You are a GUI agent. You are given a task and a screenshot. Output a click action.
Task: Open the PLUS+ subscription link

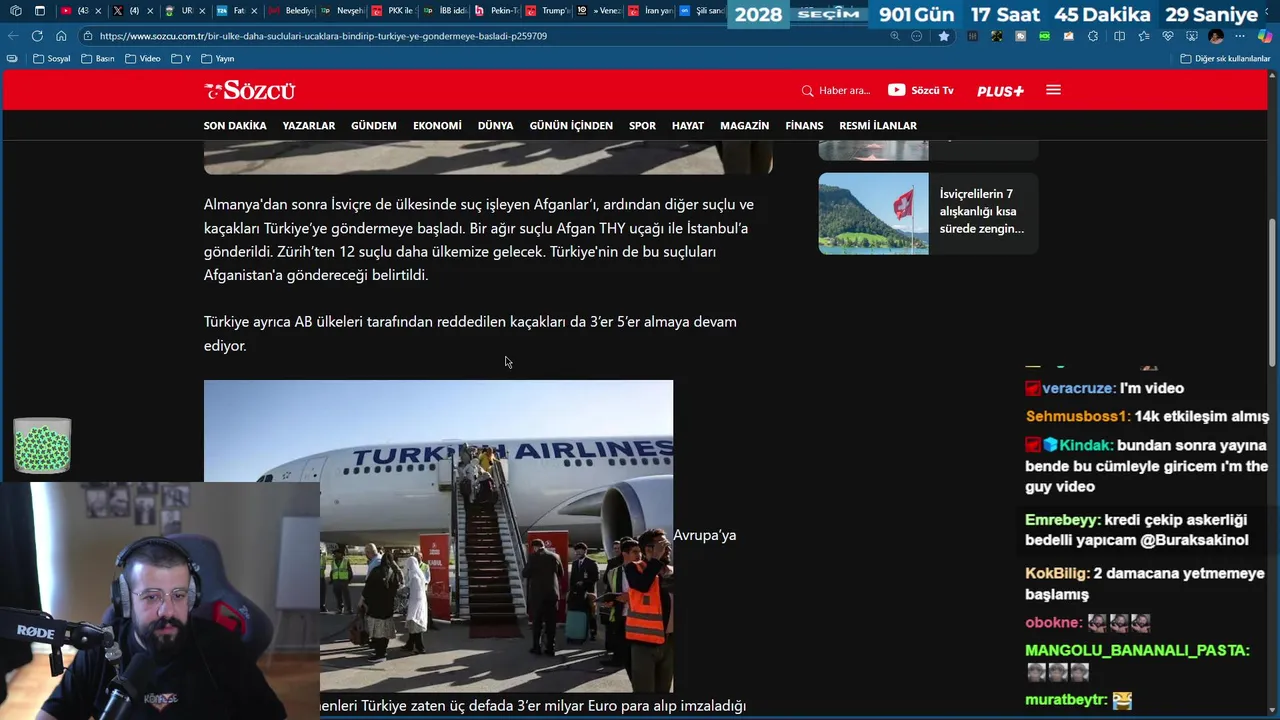click(x=1000, y=91)
